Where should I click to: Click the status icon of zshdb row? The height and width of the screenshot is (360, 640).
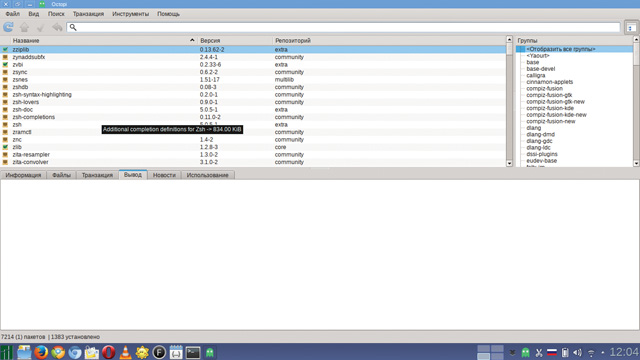(5, 87)
